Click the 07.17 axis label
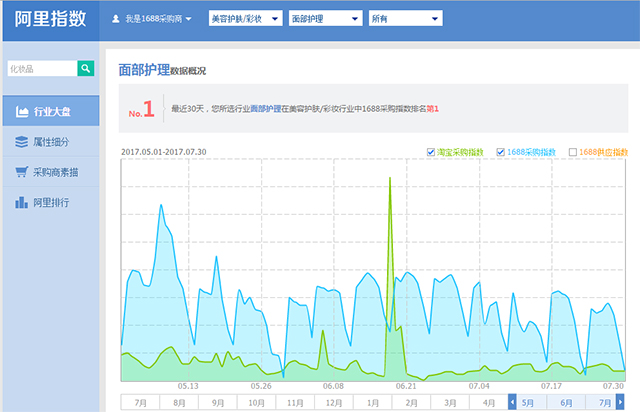Image resolution: width=640 pixels, height=412 pixels. (551, 386)
